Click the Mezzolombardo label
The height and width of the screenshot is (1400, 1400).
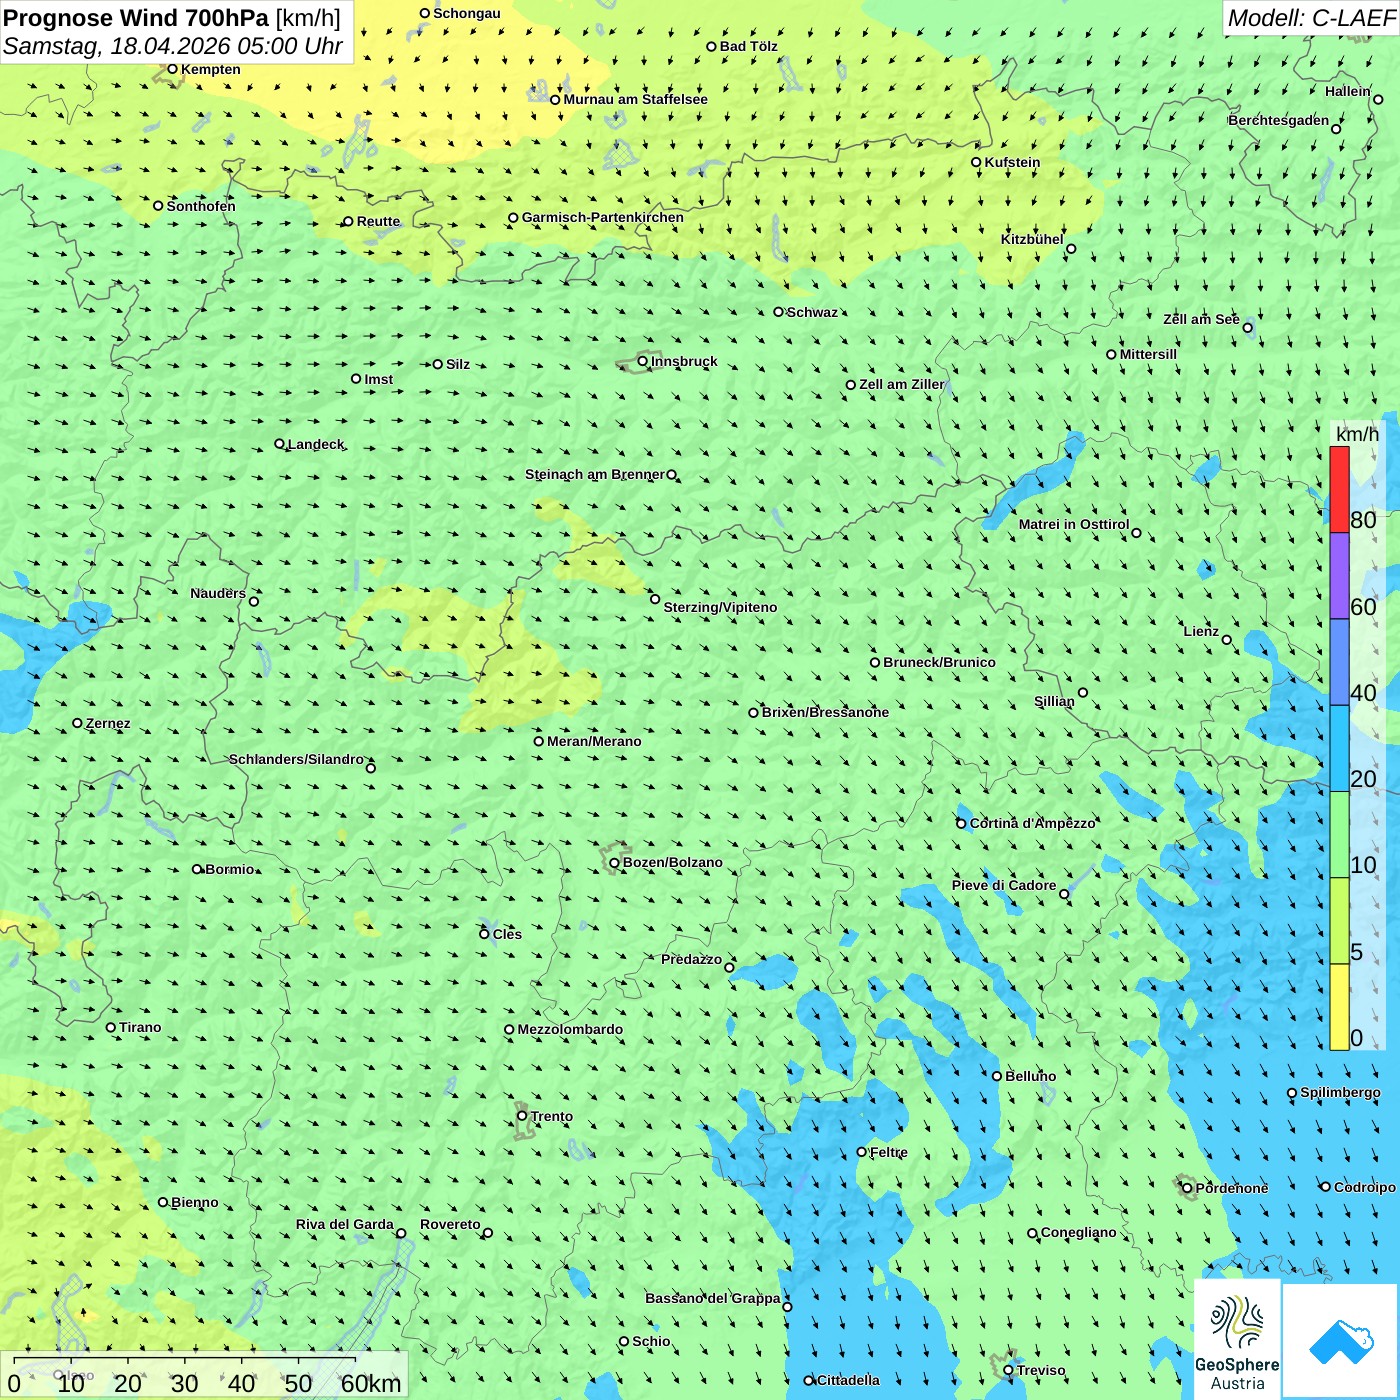pyautogui.click(x=570, y=1029)
